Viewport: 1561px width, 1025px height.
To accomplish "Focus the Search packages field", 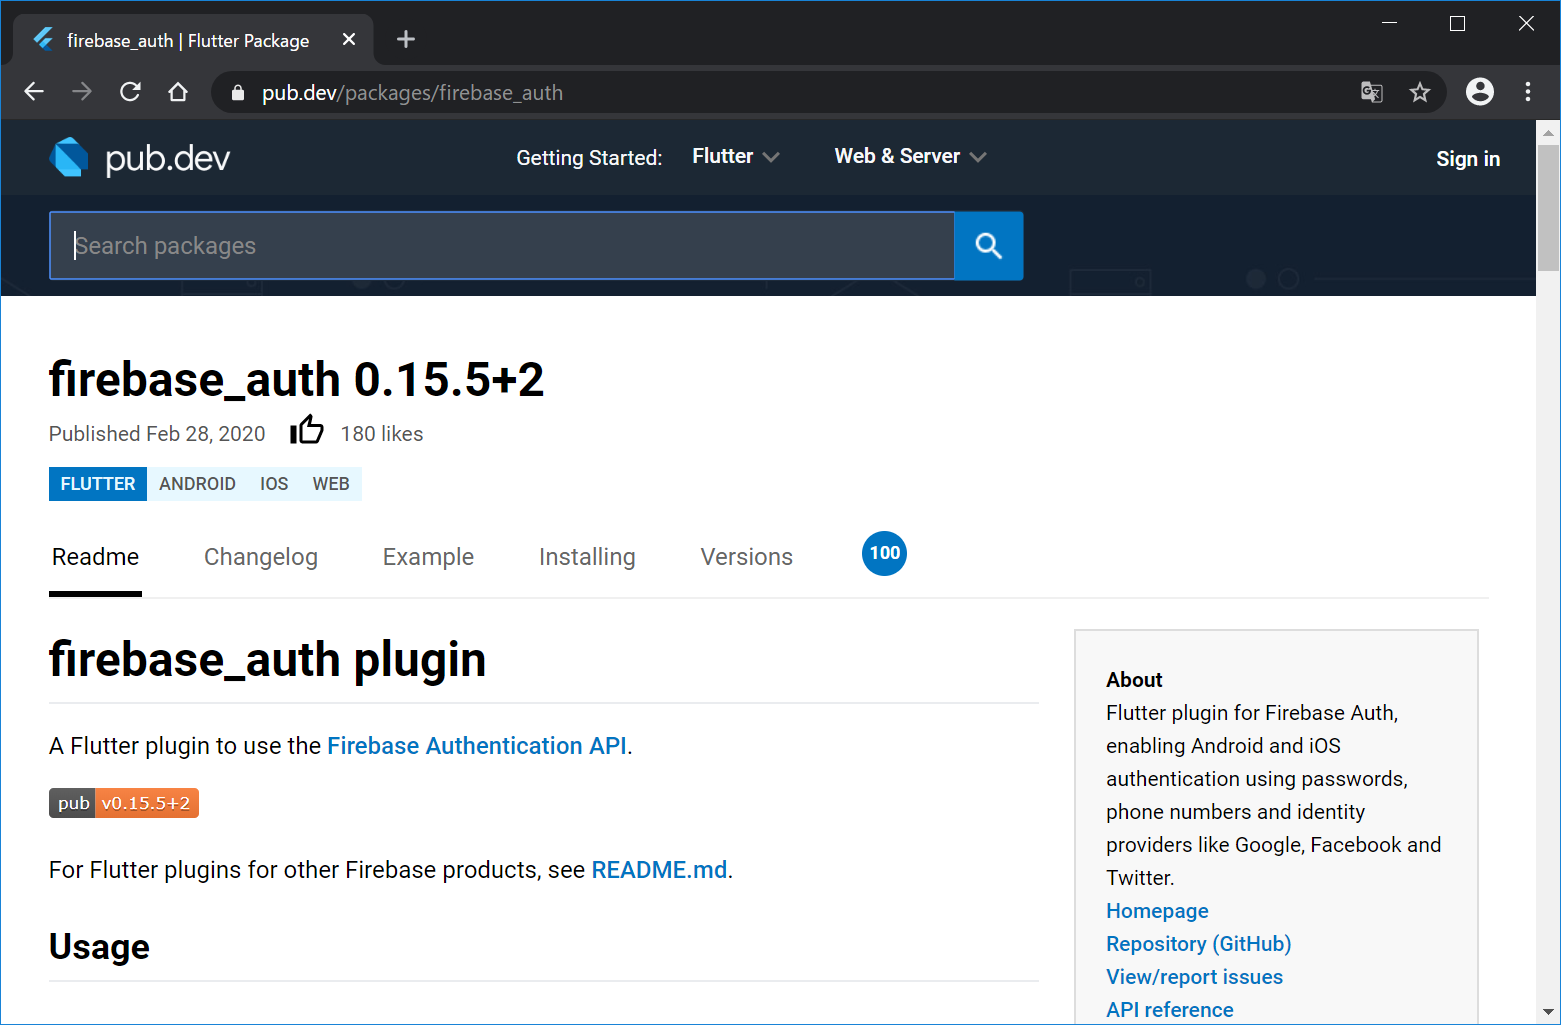I will tap(502, 246).
